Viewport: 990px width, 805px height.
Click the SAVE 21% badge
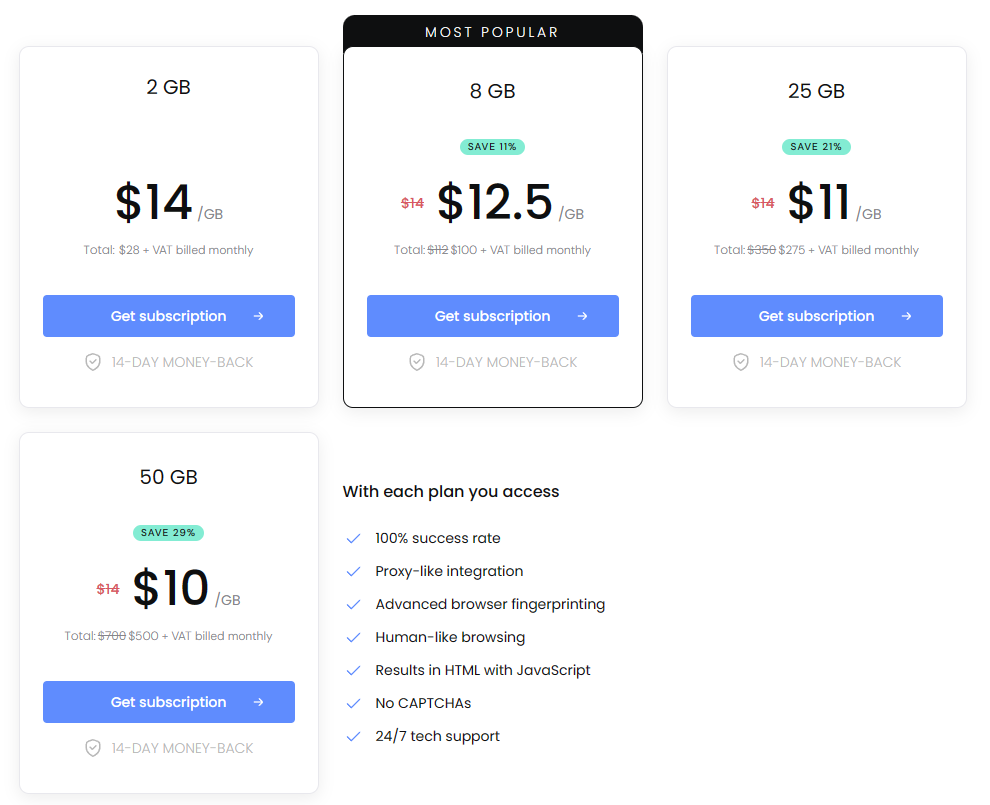tap(816, 147)
